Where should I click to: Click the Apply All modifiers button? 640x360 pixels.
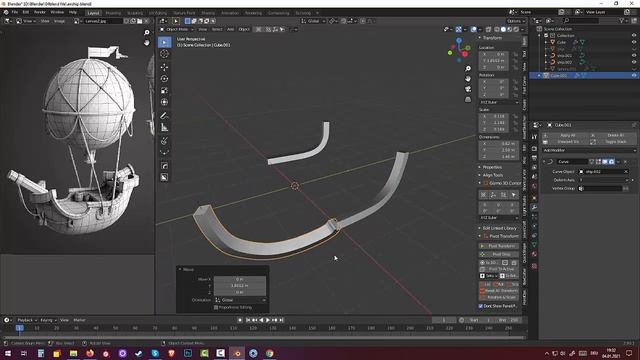coord(564,135)
